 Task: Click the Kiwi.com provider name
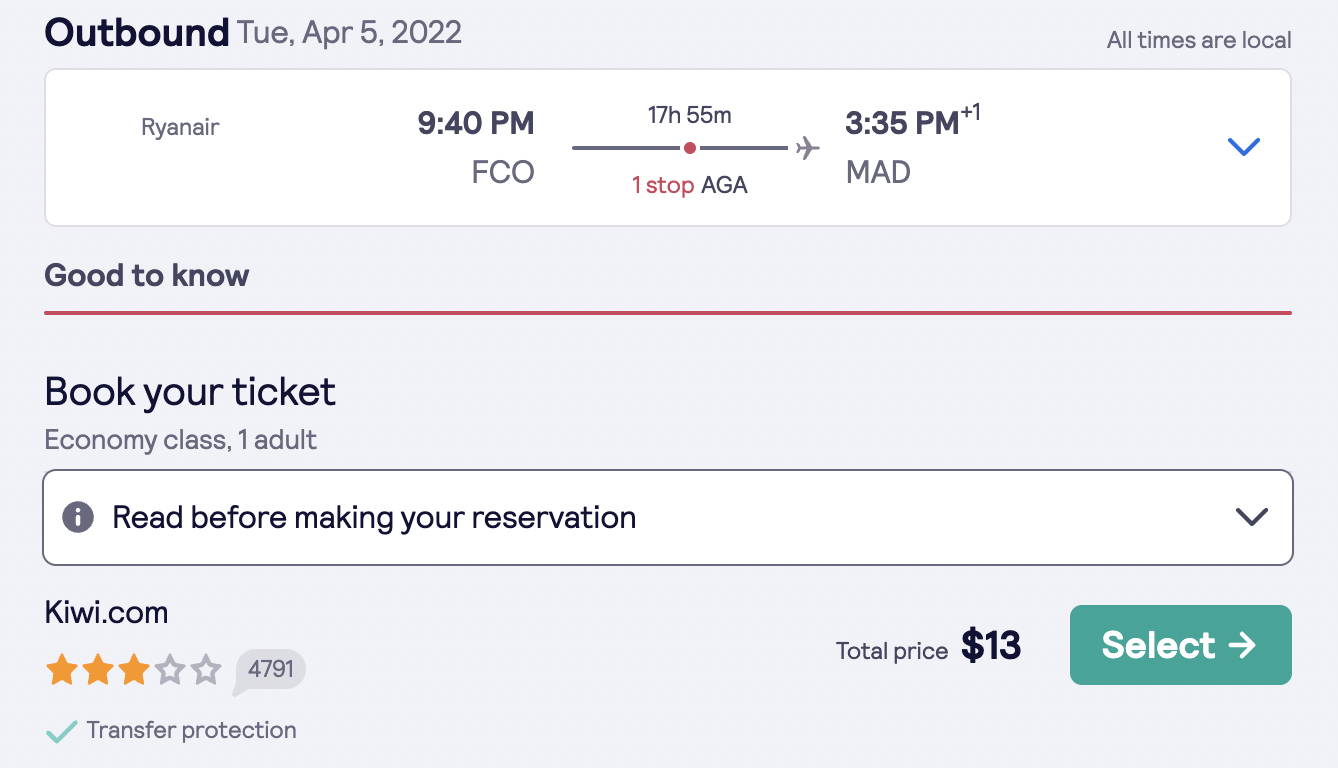pos(106,612)
